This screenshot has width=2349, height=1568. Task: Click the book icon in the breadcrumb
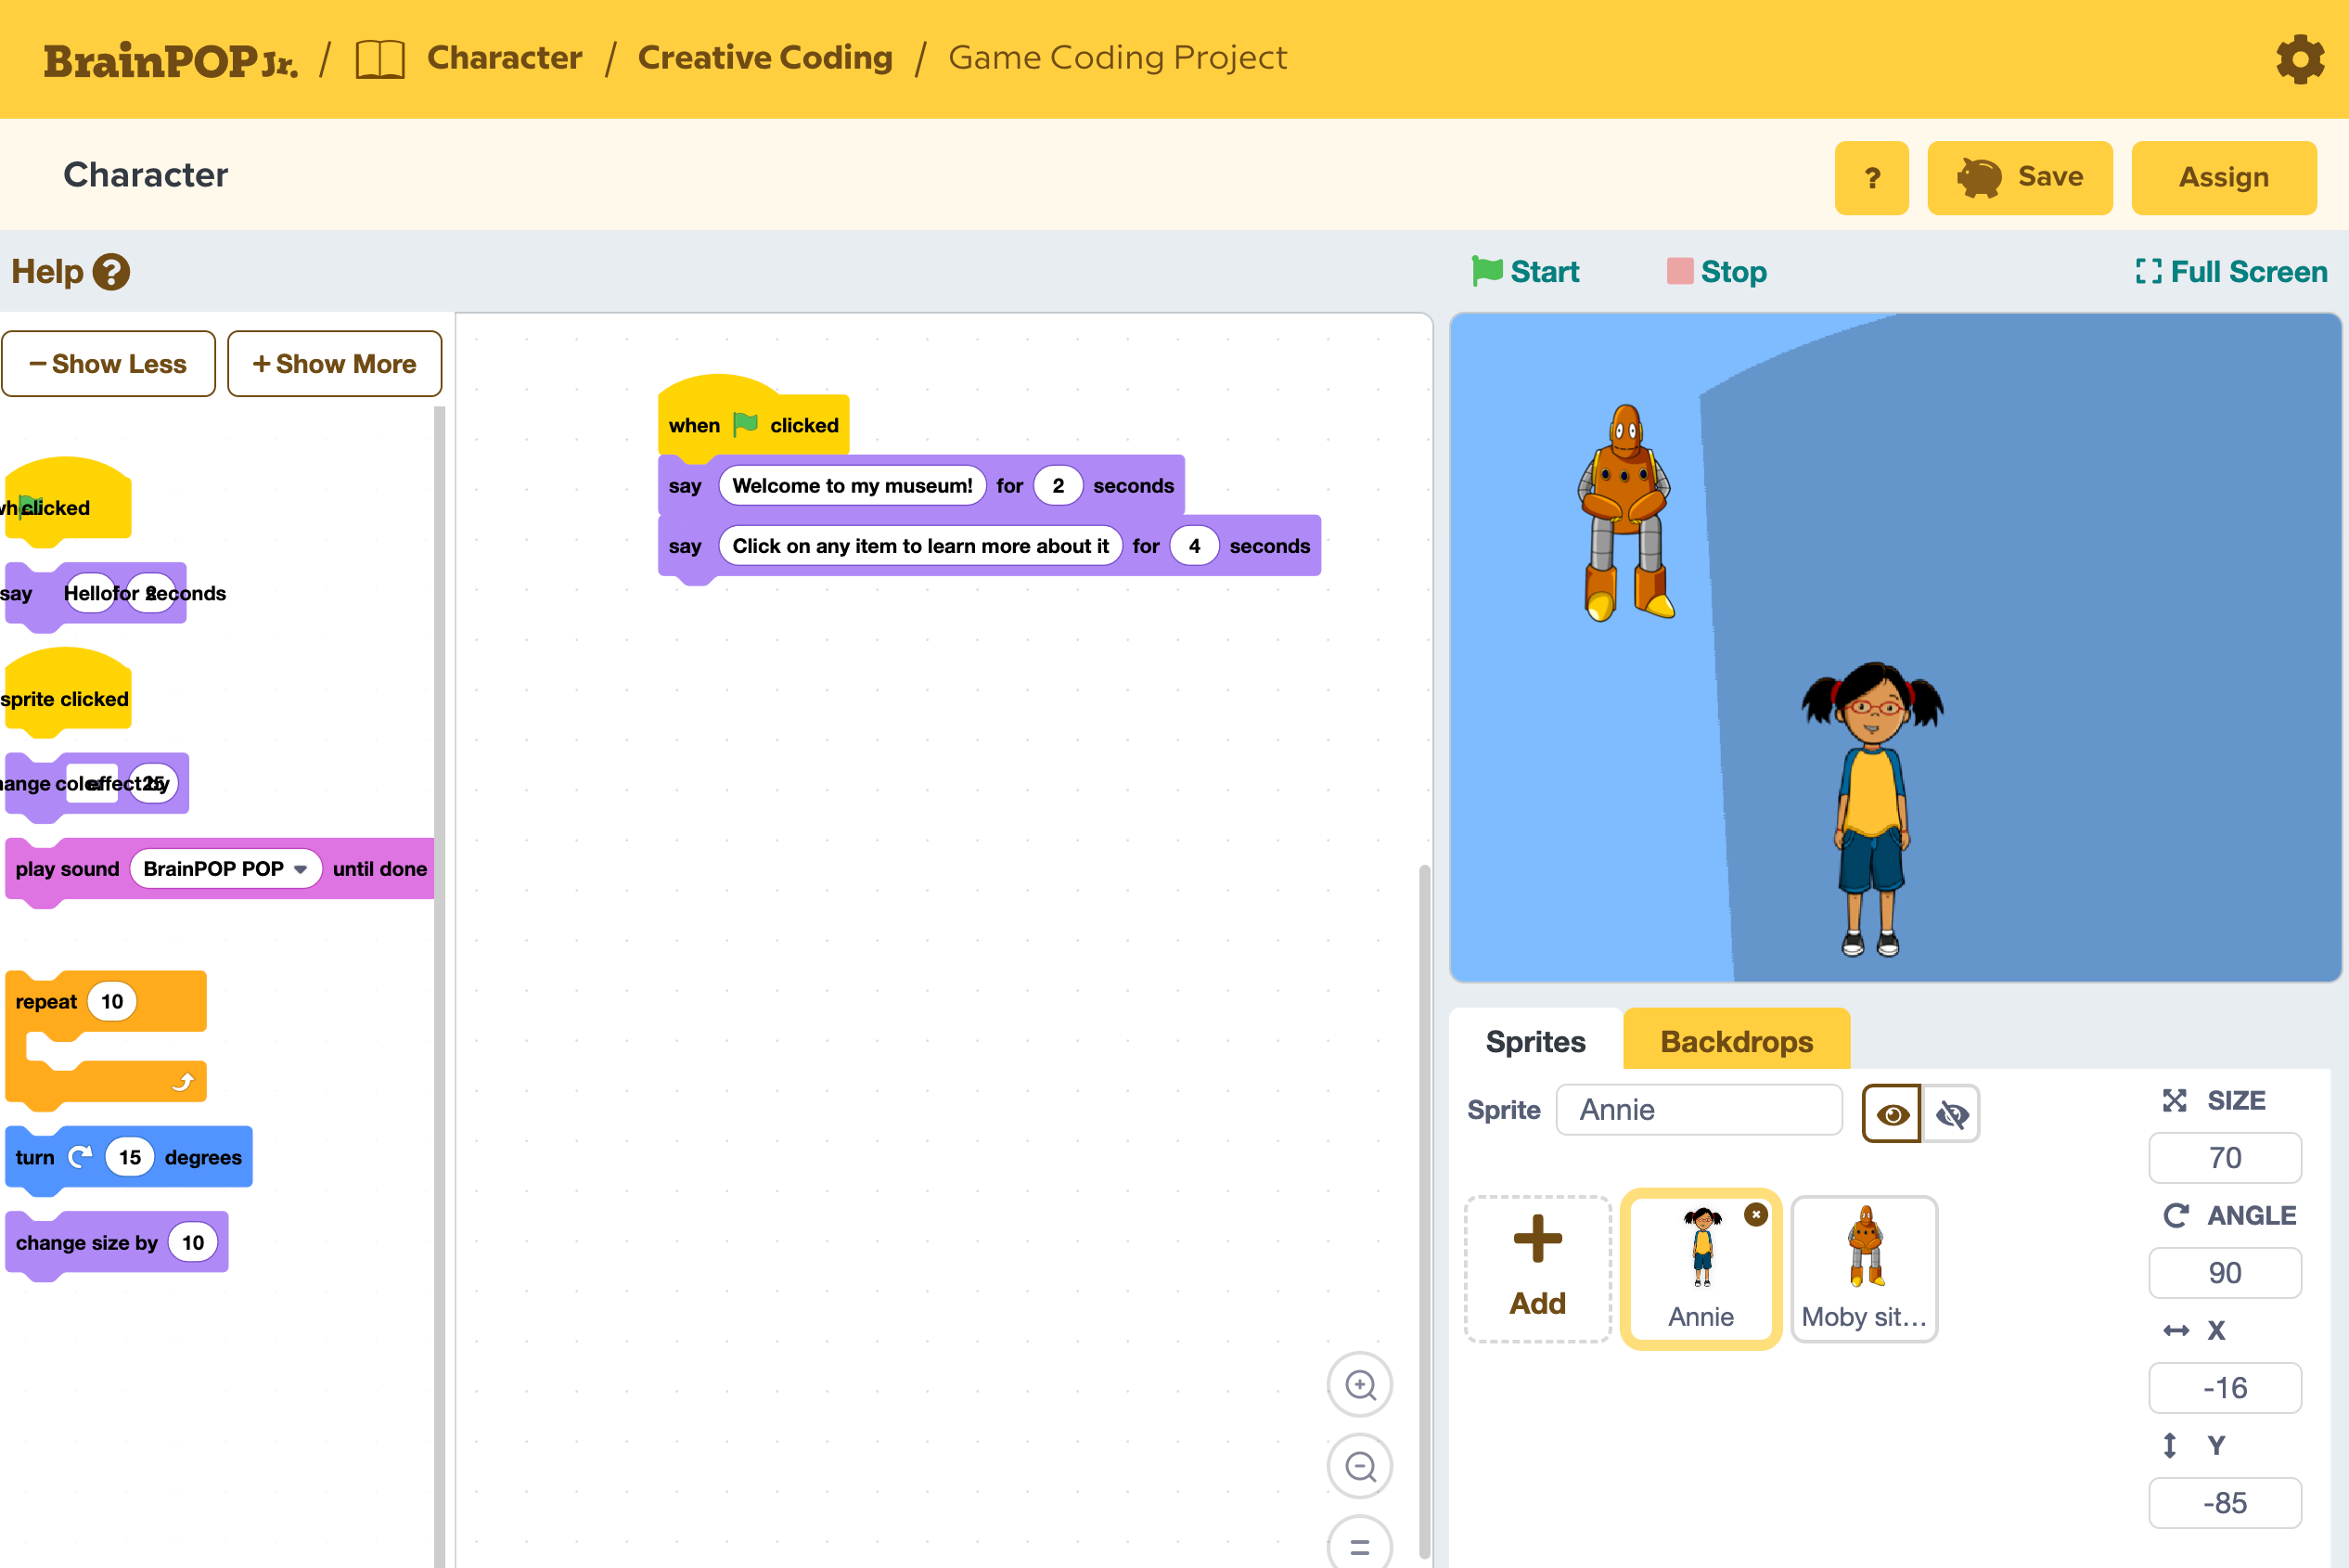380,59
